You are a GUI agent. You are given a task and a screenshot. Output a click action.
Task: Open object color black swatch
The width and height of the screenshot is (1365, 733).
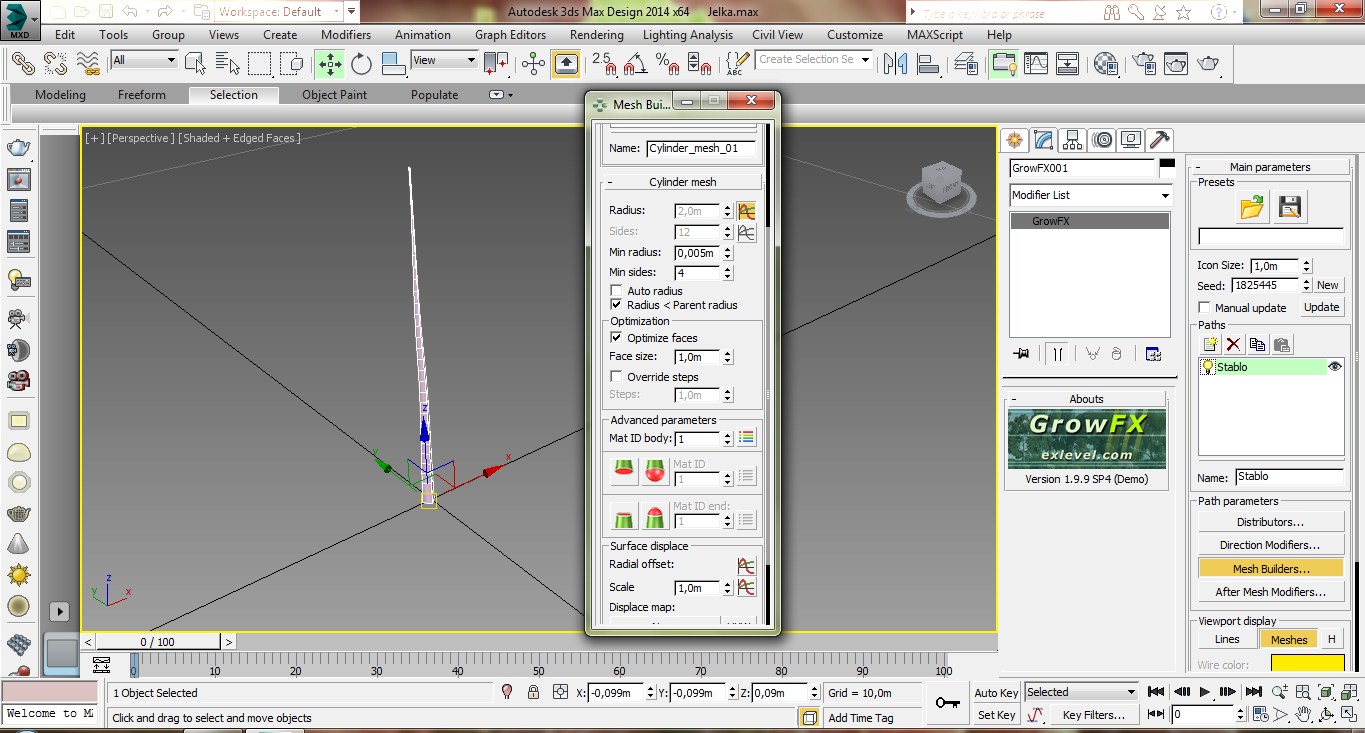click(x=1166, y=165)
